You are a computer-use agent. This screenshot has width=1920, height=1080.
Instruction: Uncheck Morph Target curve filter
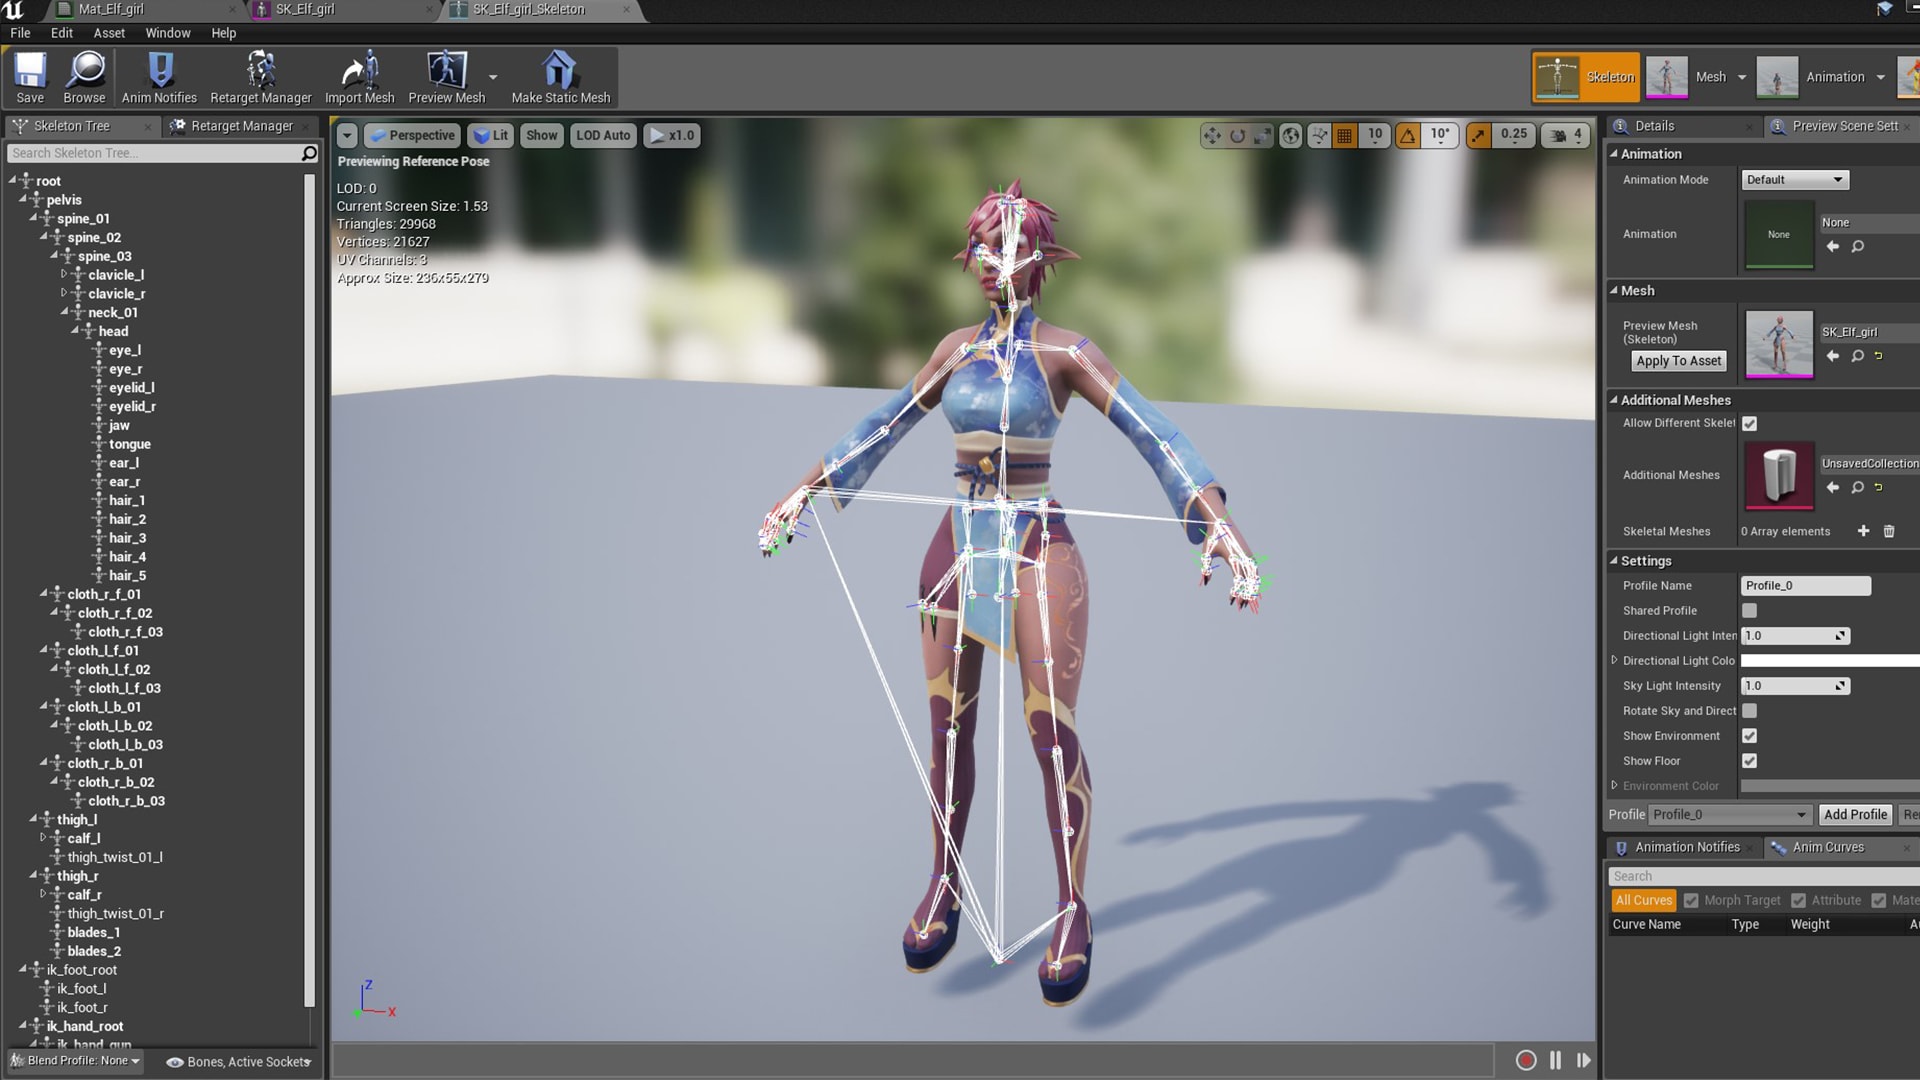(x=1691, y=899)
